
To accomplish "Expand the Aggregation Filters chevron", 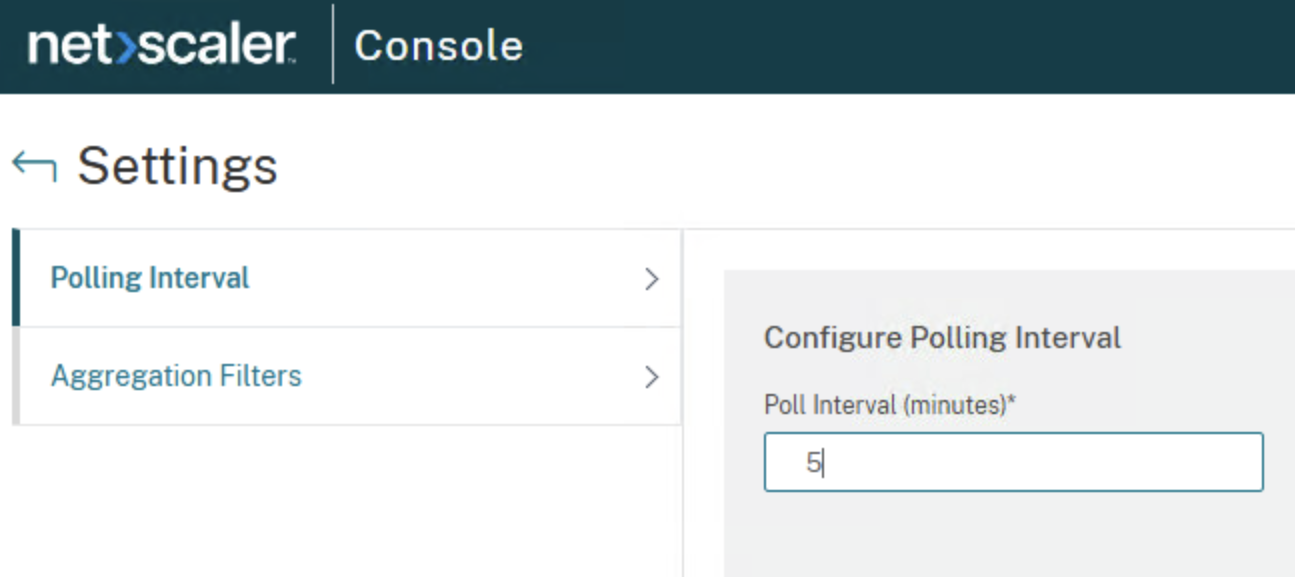I will 652,377.
